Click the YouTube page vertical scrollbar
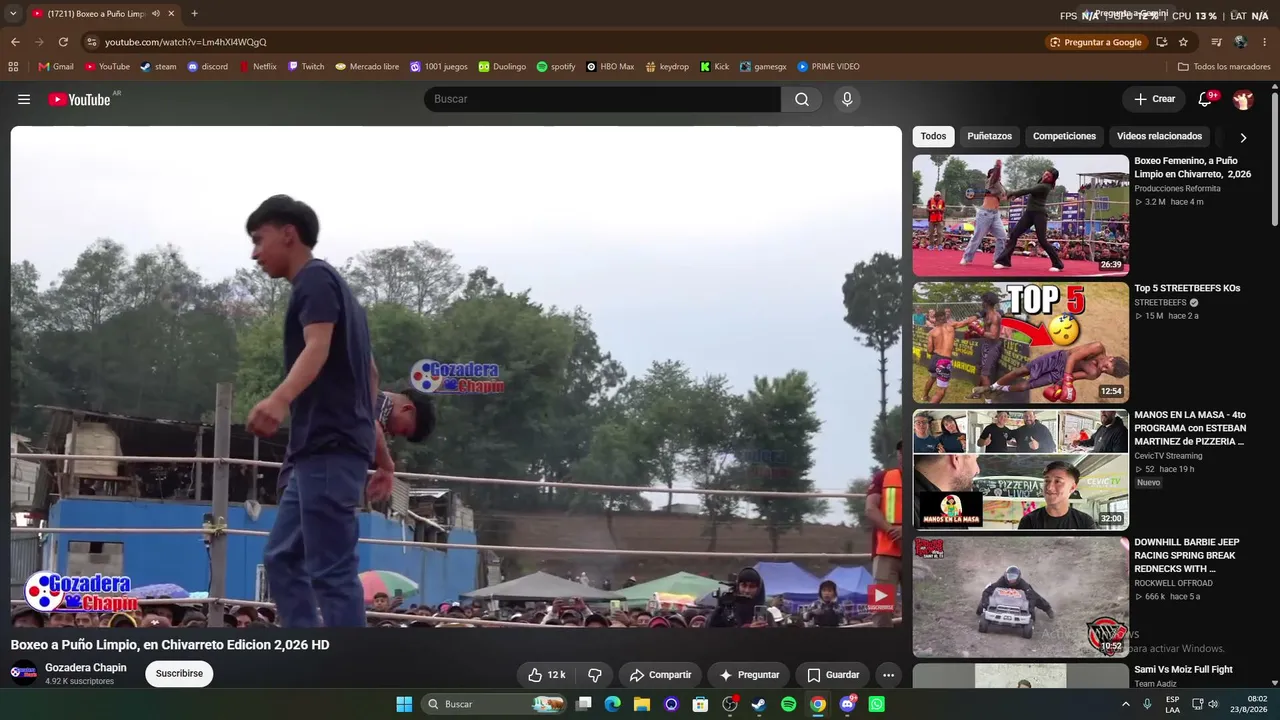This screenshot has width=1280, height=720. [x=1275, y=160]
